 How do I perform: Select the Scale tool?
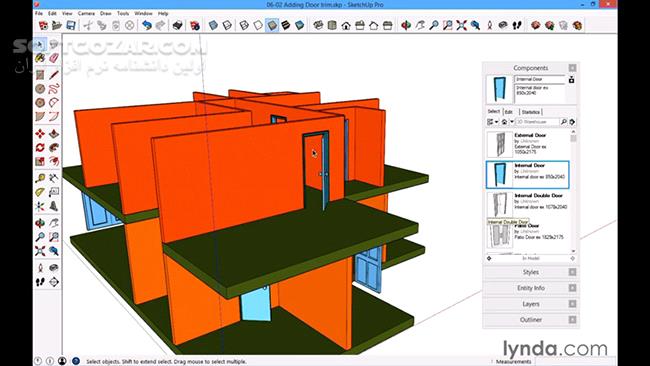pyautogui.click(x=40, y=161)
